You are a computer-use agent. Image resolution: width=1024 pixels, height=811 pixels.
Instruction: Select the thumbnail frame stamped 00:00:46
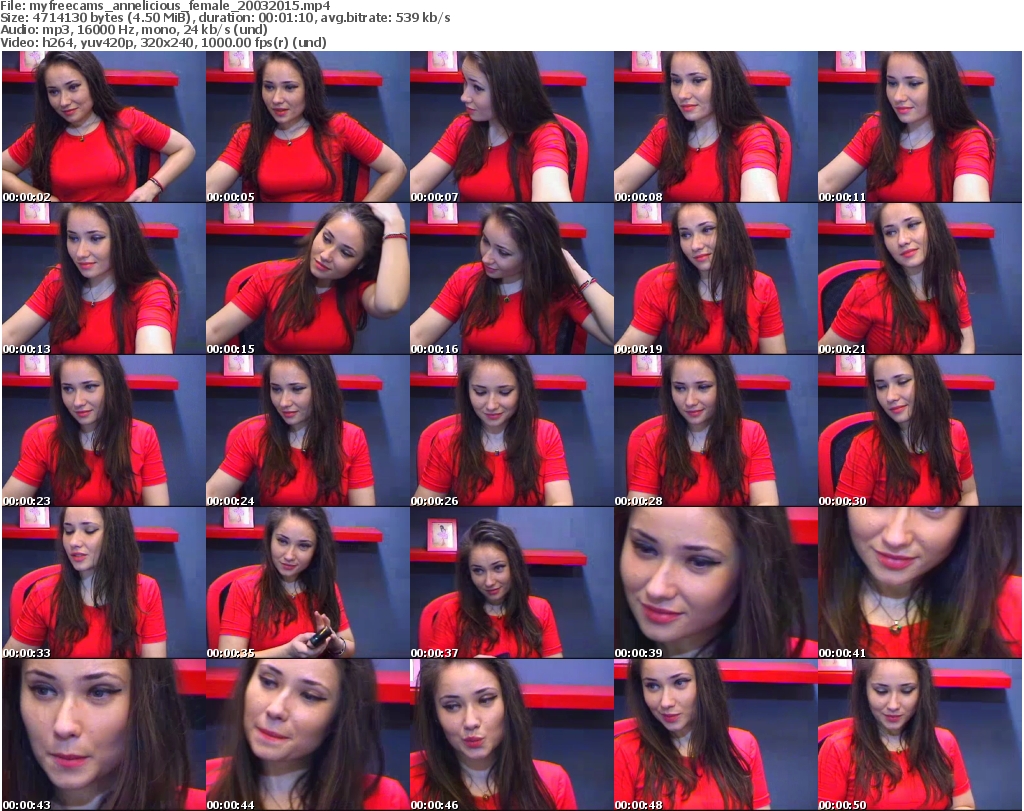[511, 735]
